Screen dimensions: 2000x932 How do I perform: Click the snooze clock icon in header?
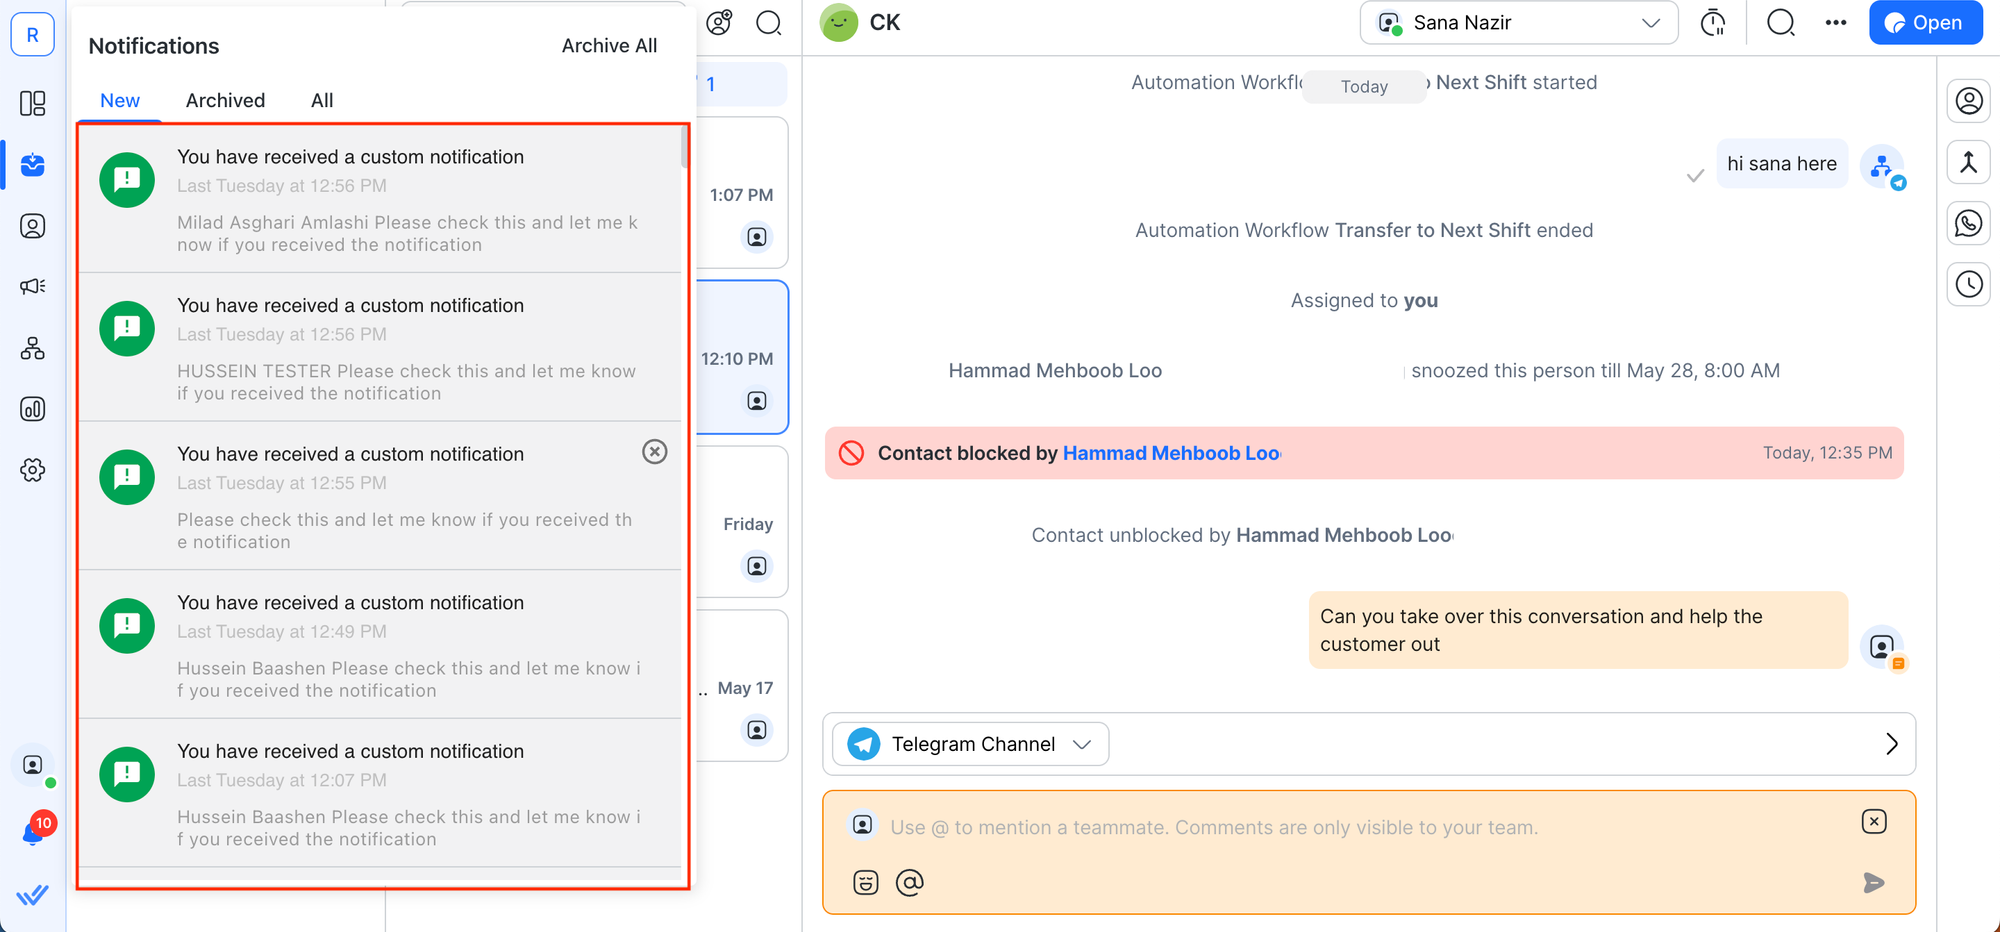tap(1713, 23)
